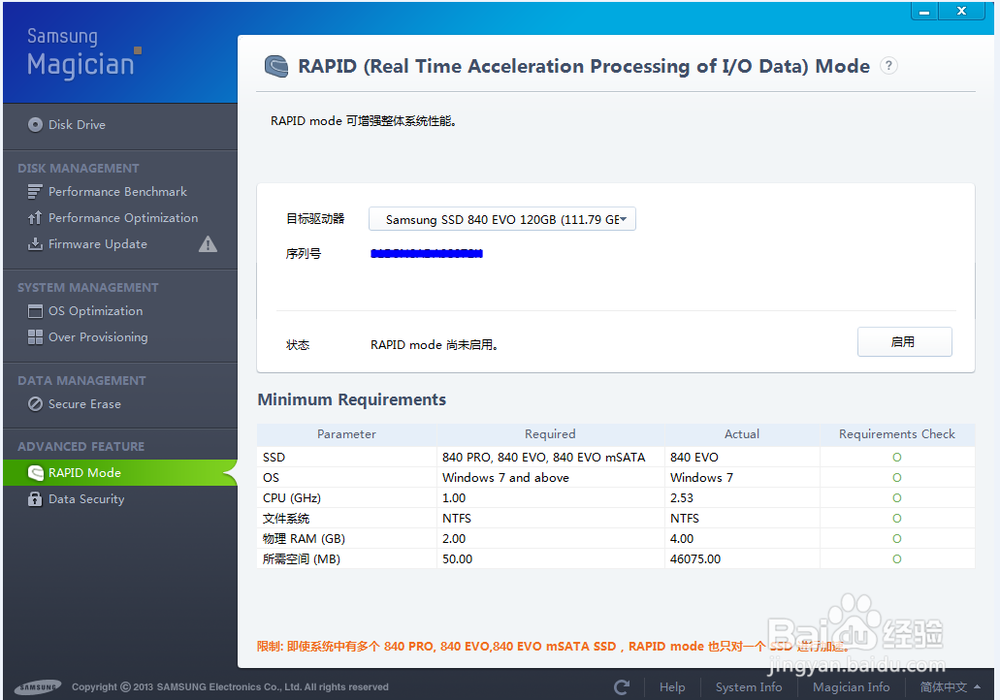The width and height of the screenshot is (1000, 700).
Task: Click the green check circle in 所需空间 row
Action: pyautogui.click(x=897, y=560)
